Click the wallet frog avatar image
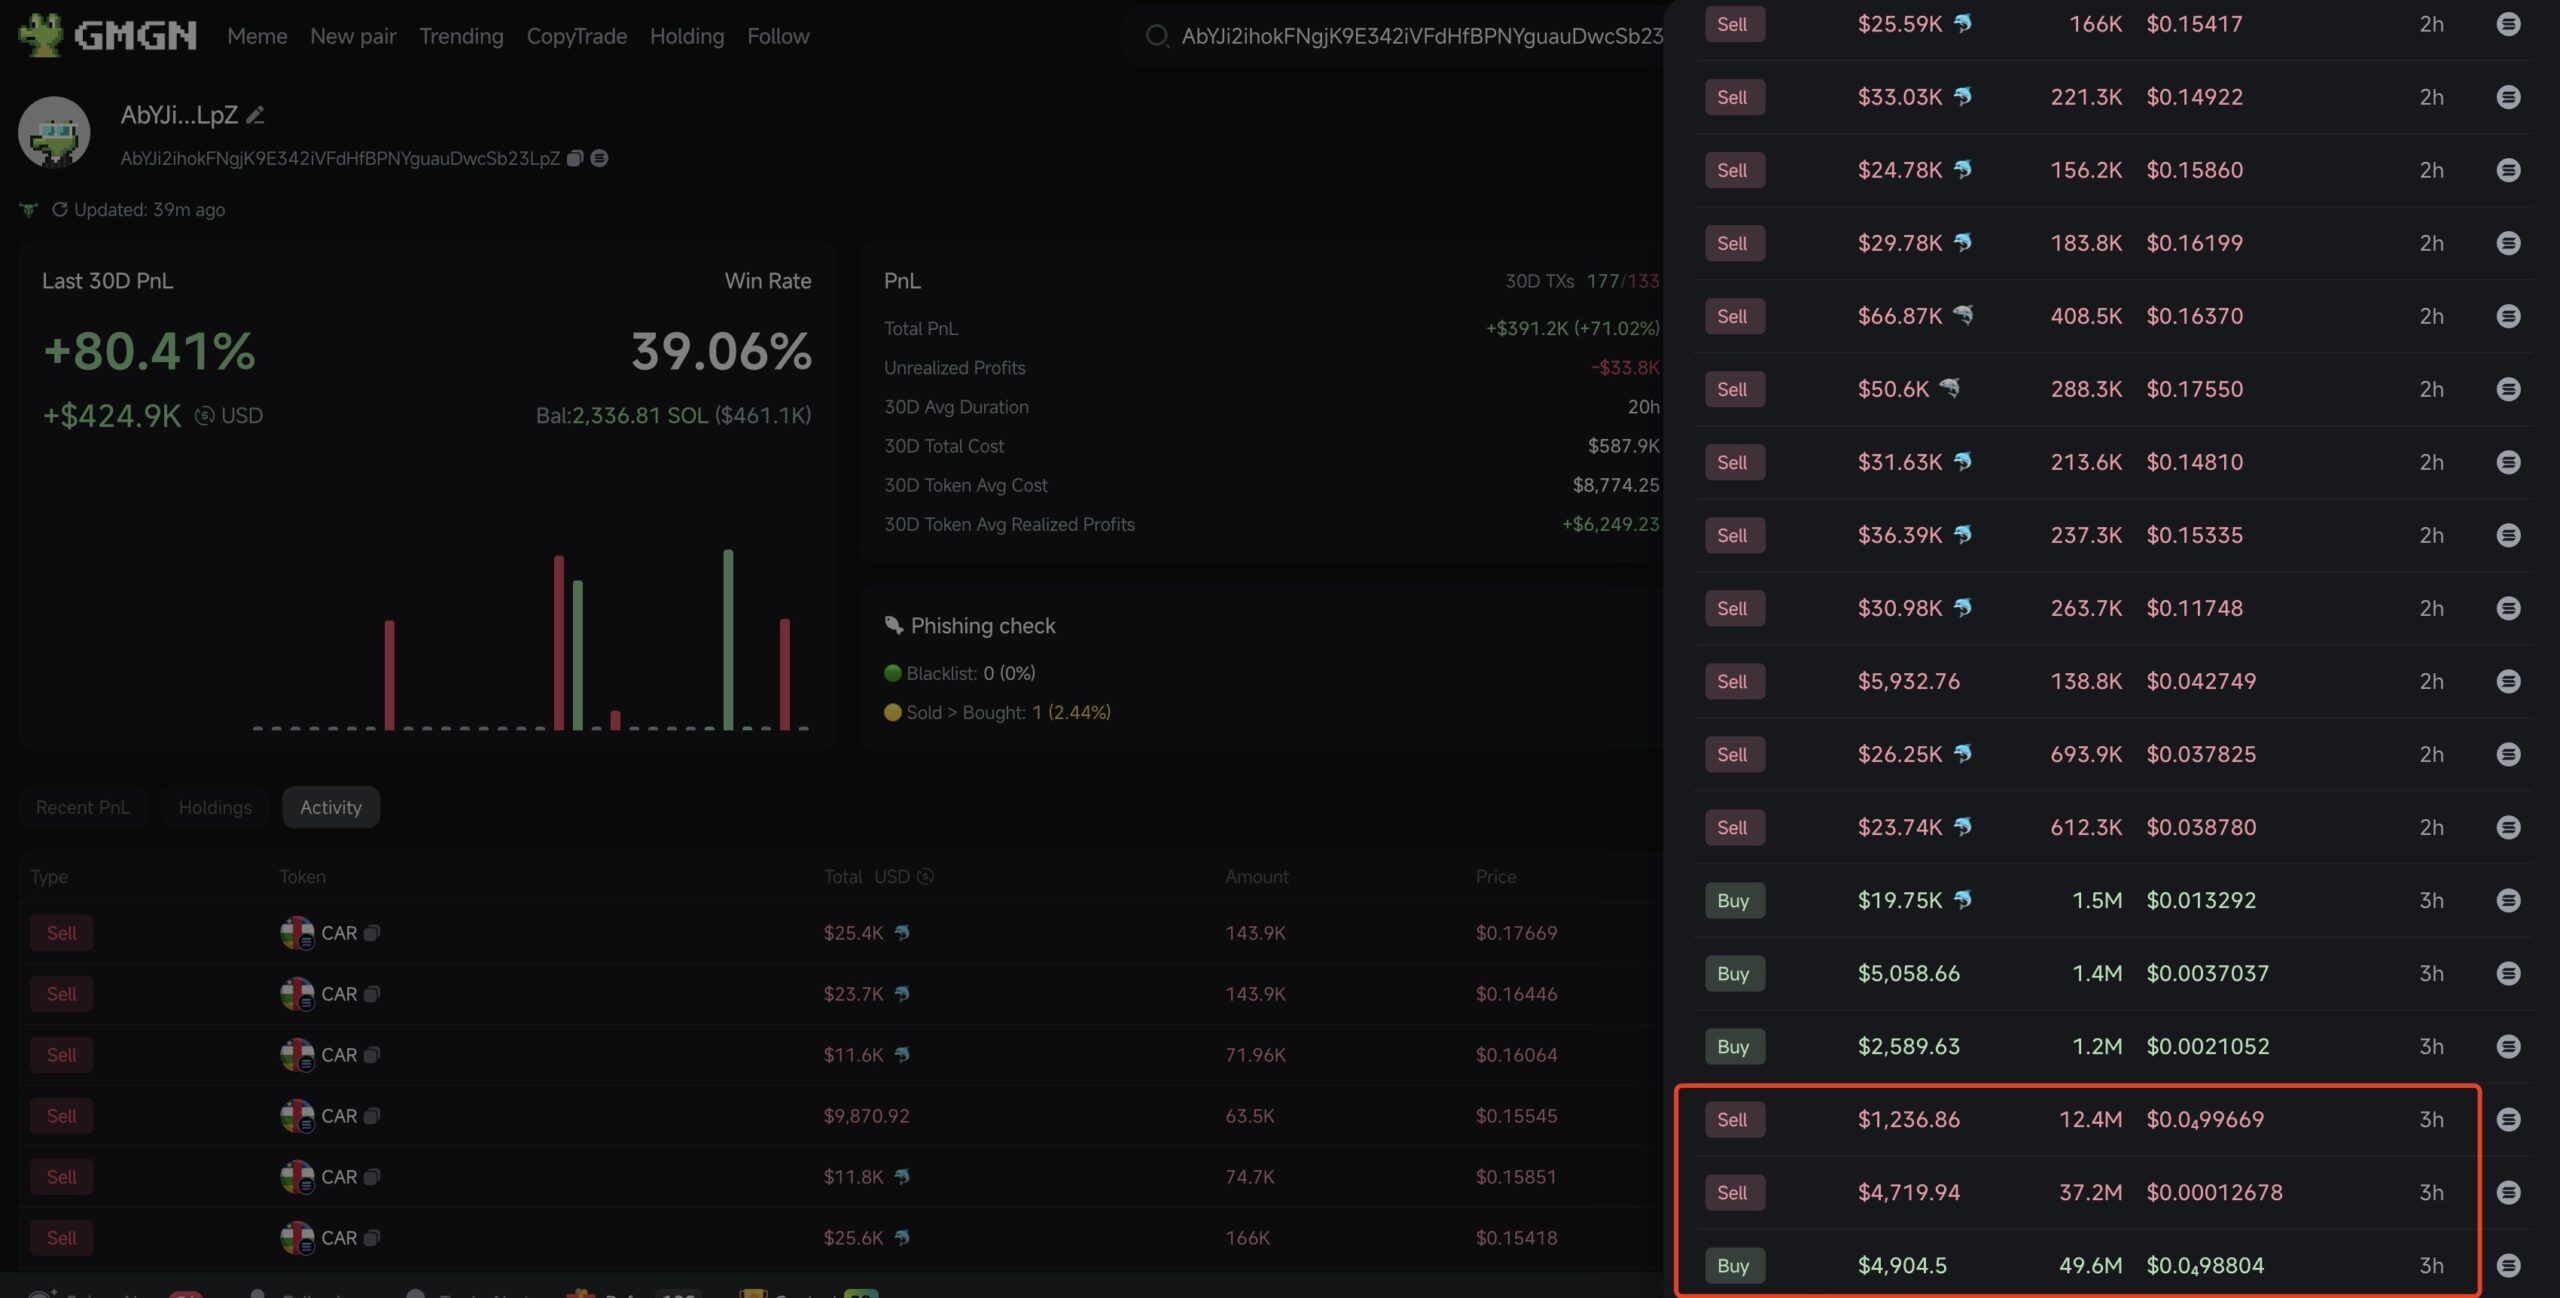This screenshot has height=1298, width=2560. point(54,132)
